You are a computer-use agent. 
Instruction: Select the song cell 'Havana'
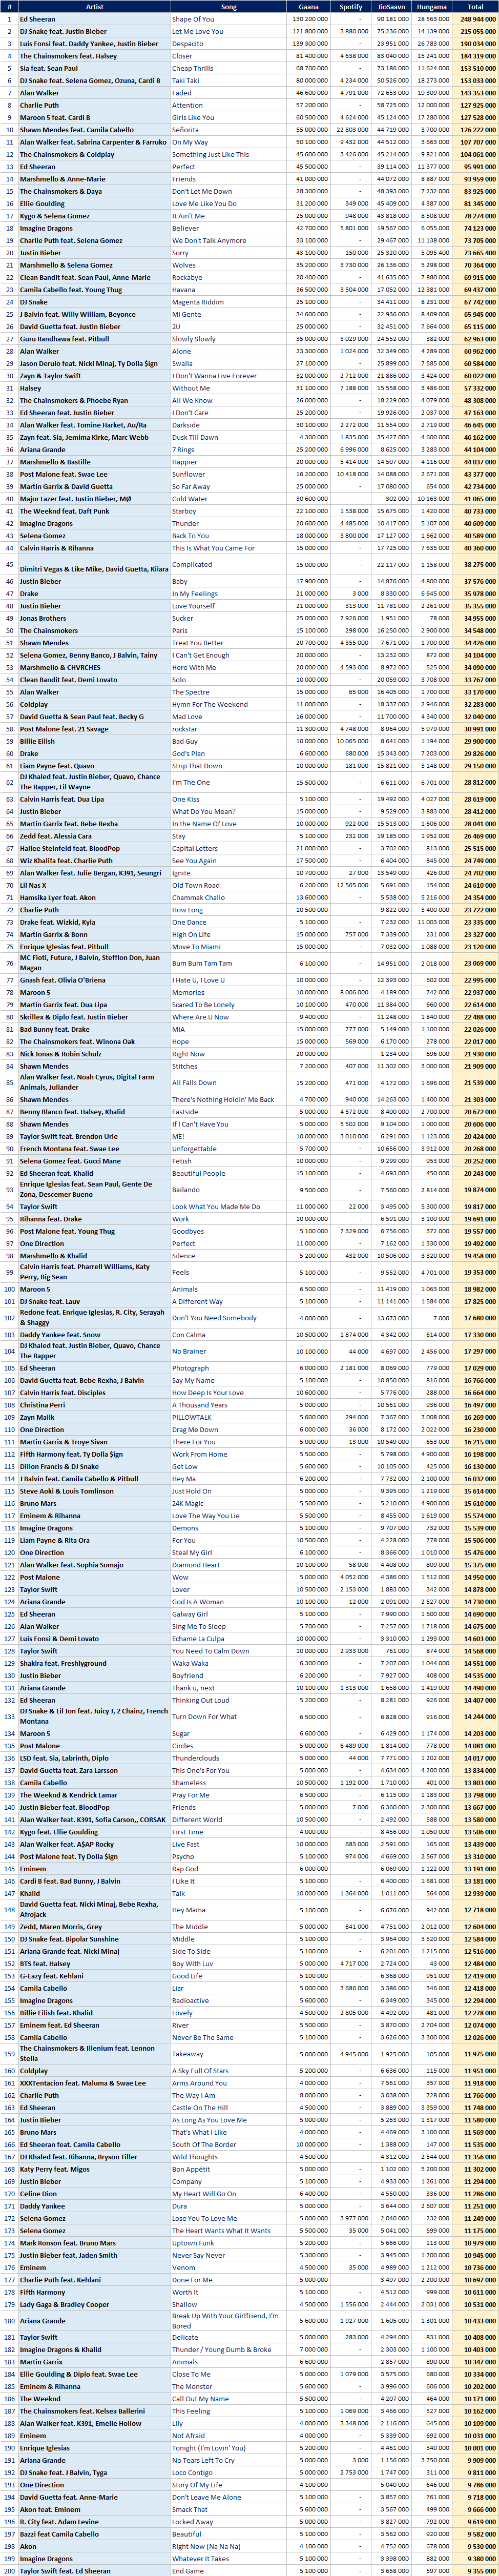228,289
